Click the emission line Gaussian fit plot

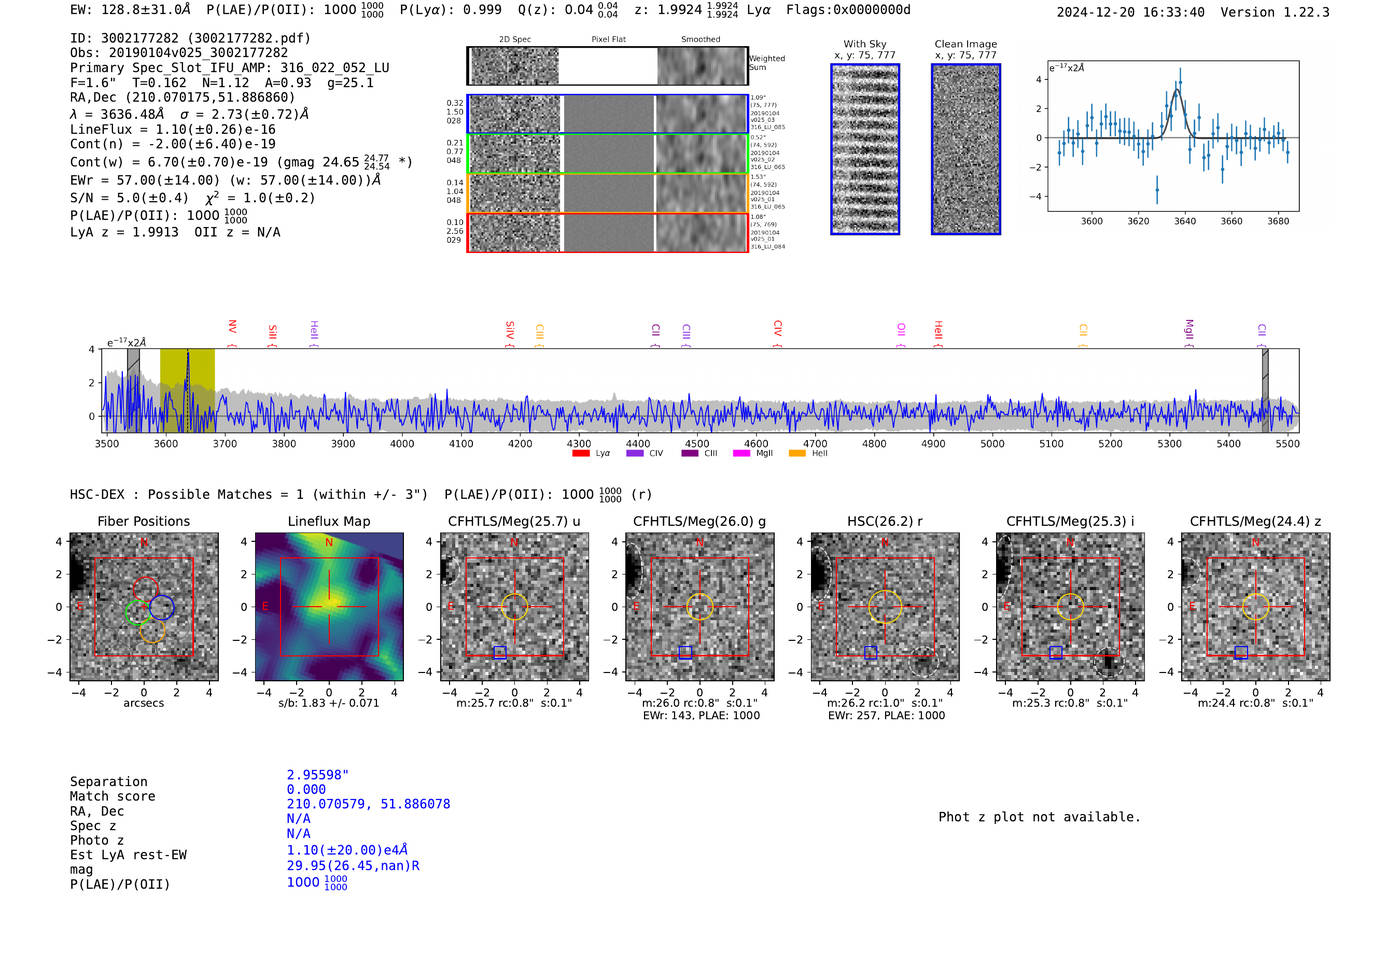coord(1172,136)
